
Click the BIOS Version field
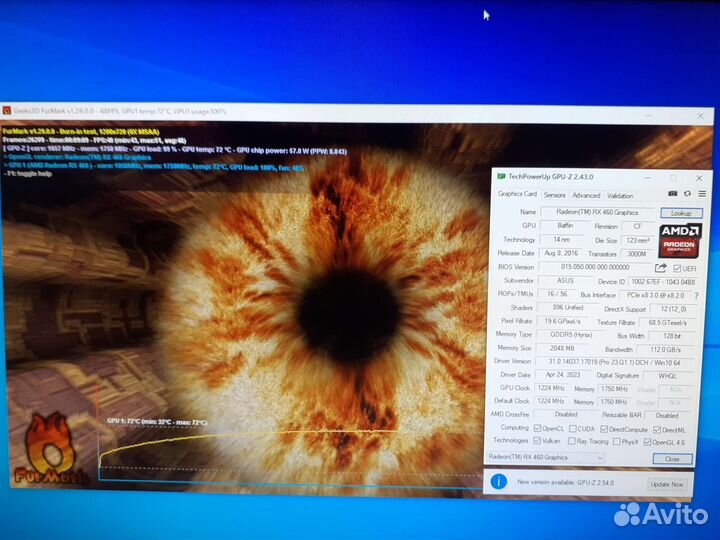[595, 267]
